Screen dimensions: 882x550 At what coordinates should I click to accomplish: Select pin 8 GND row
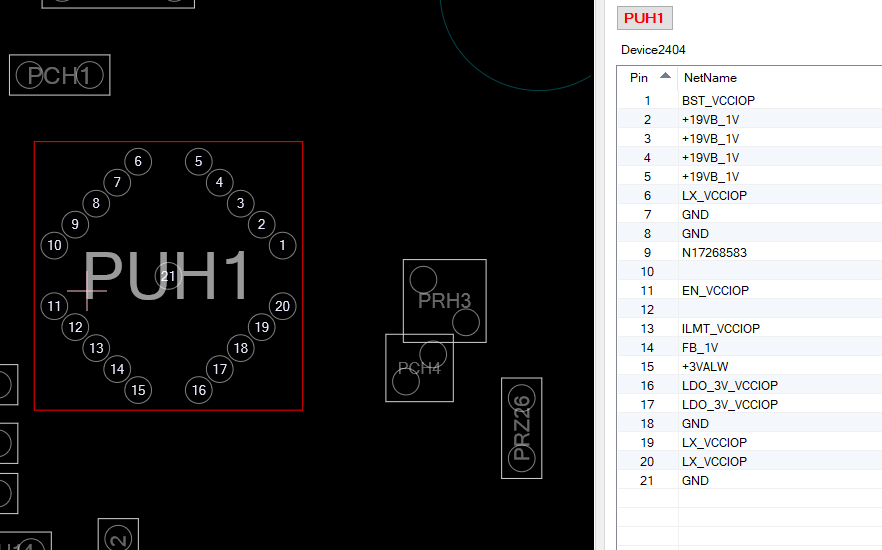[x=750, y=233]
